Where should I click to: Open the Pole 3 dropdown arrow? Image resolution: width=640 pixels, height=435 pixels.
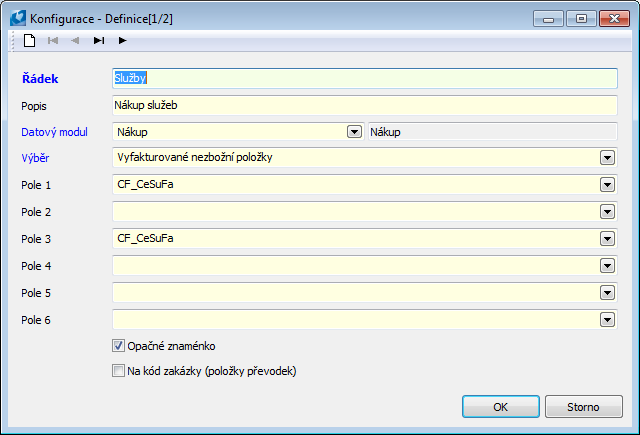(607, 238)
